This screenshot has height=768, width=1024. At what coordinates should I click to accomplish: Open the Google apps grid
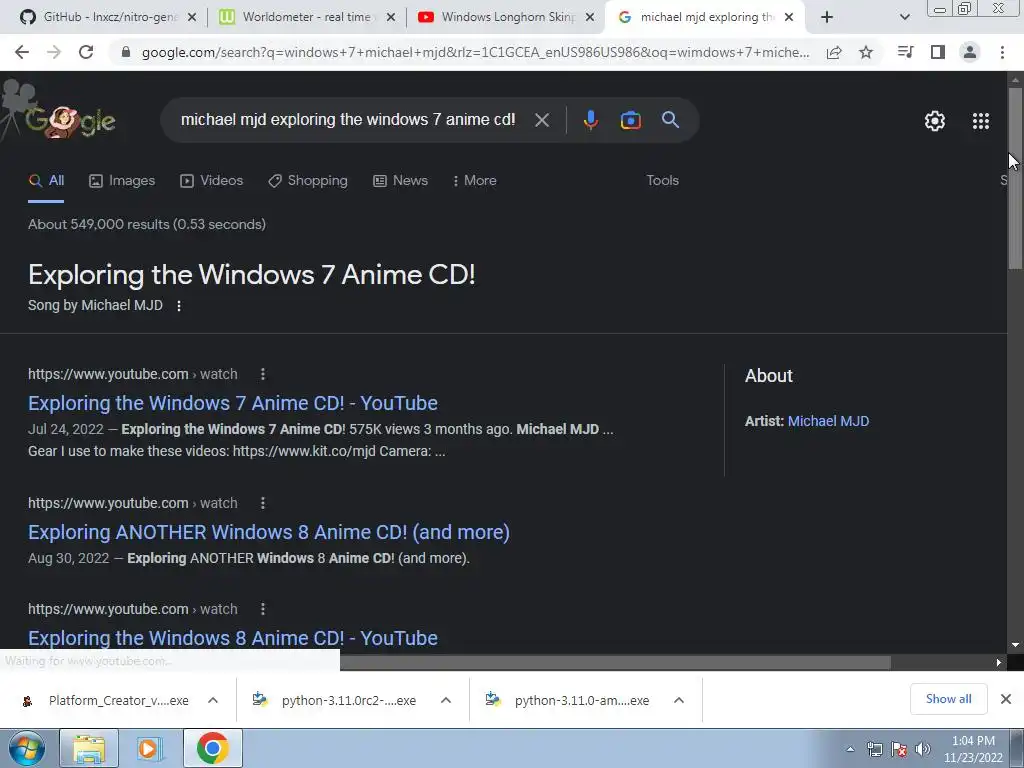click(981, 121)
